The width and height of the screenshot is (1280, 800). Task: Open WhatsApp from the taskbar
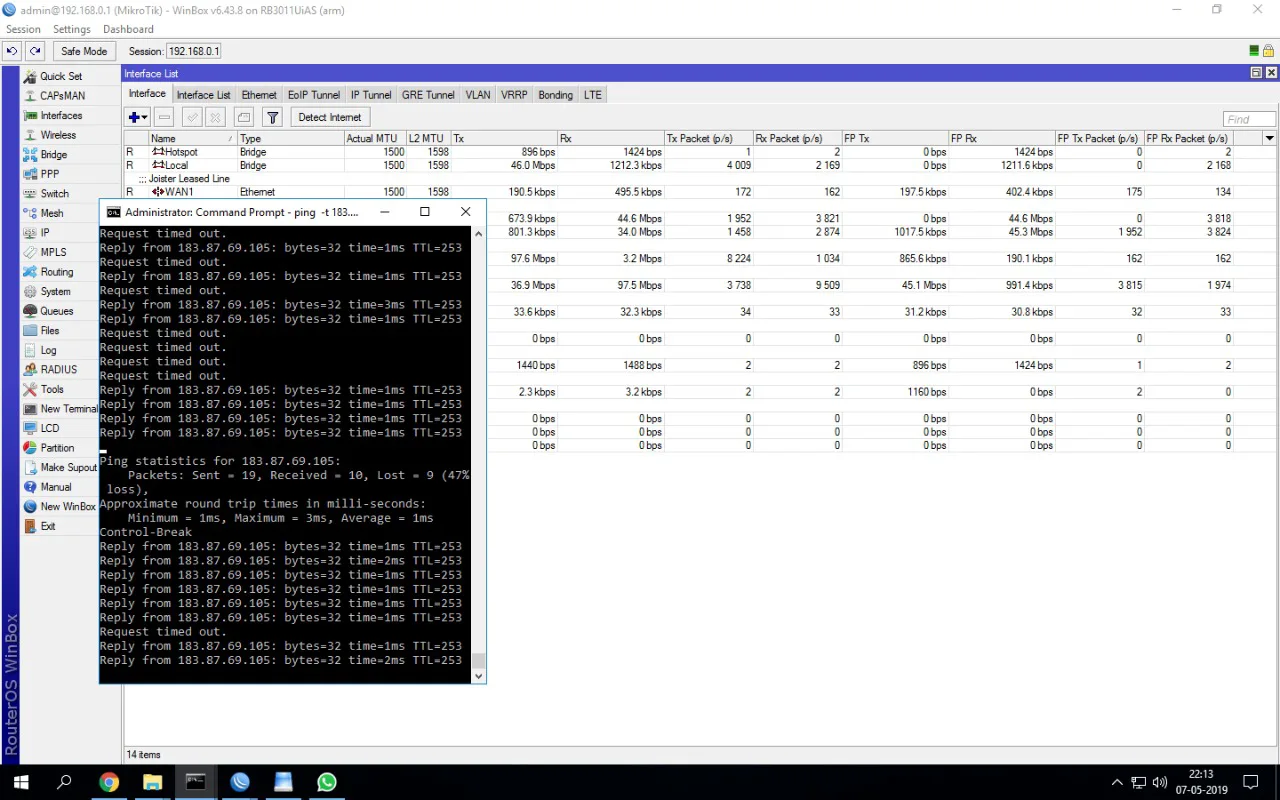pyautogui.click(x=327, y=782)
